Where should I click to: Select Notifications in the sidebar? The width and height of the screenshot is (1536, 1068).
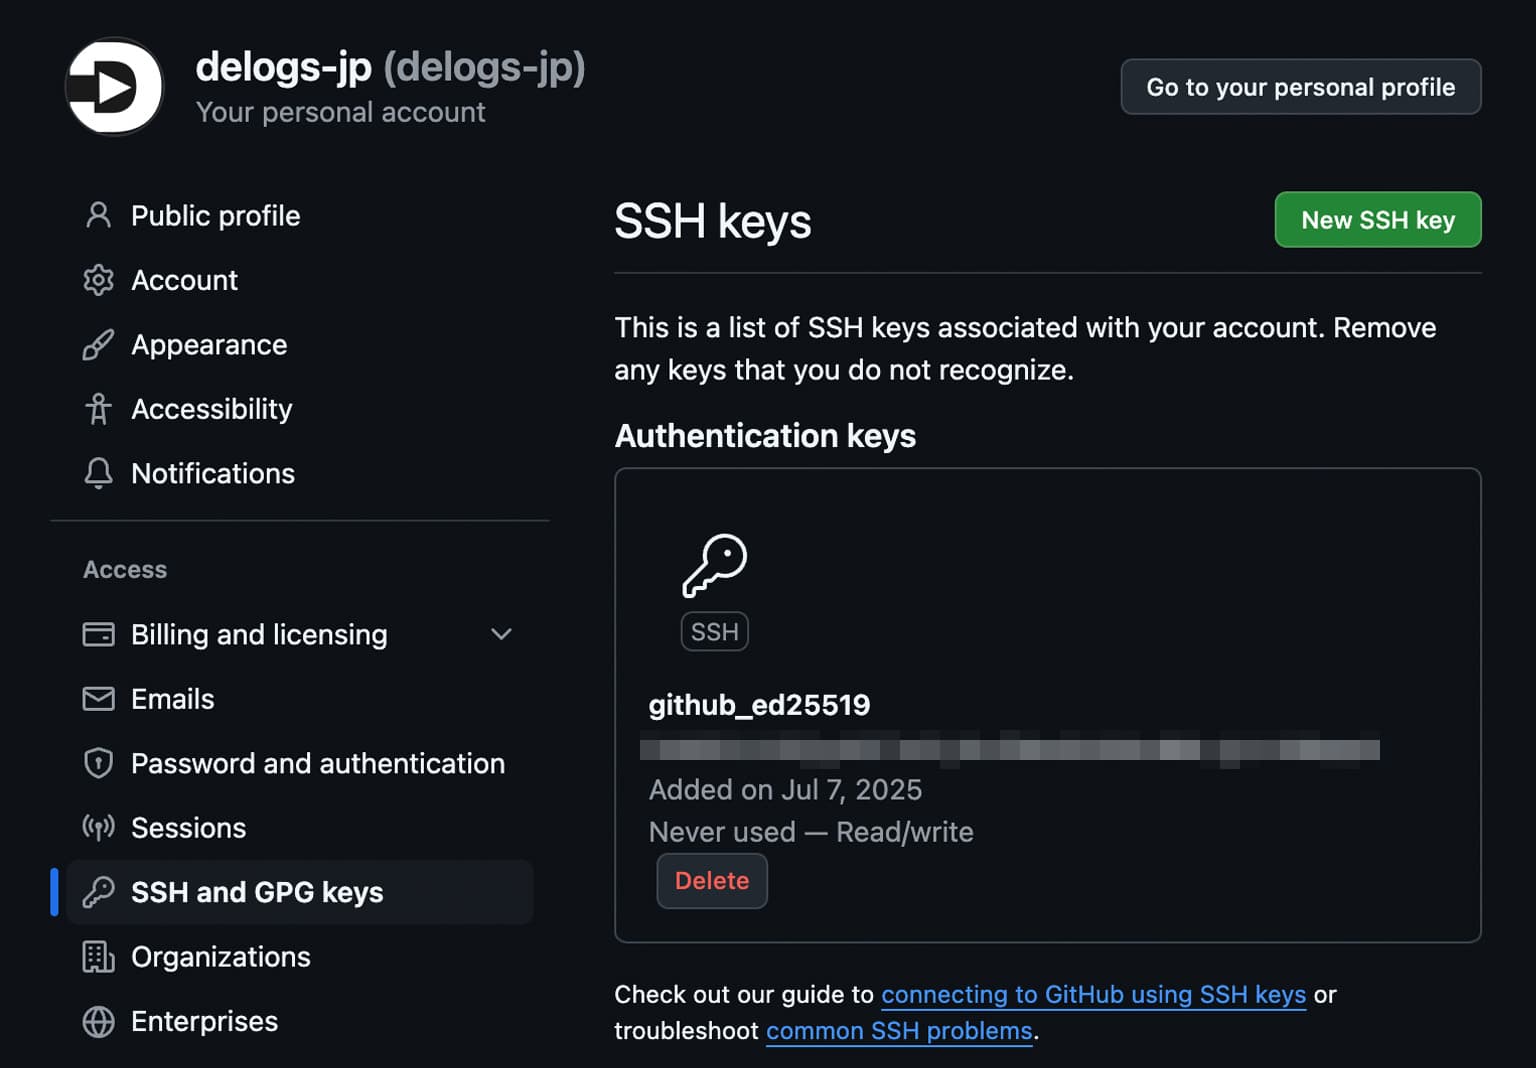tap(300, 473)
